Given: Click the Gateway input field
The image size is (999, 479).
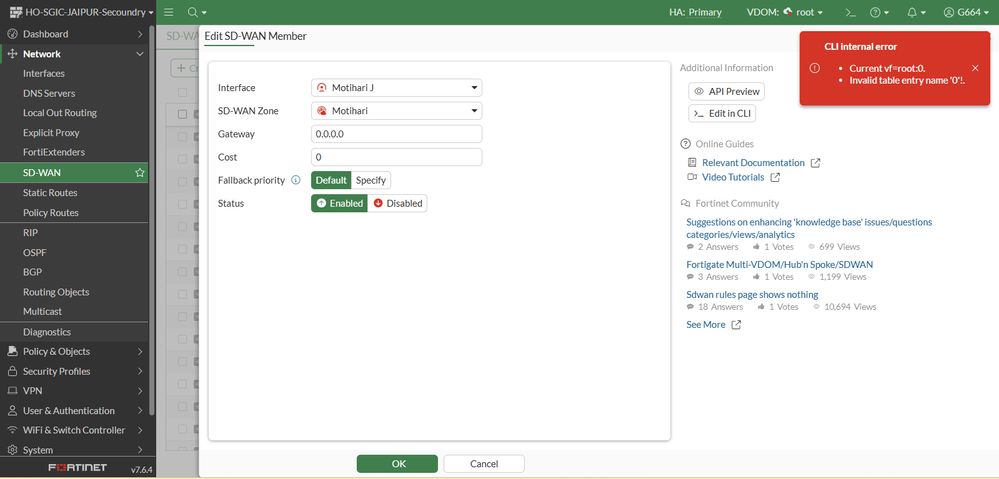Looking at the screenshot, I should coord(396,134).
